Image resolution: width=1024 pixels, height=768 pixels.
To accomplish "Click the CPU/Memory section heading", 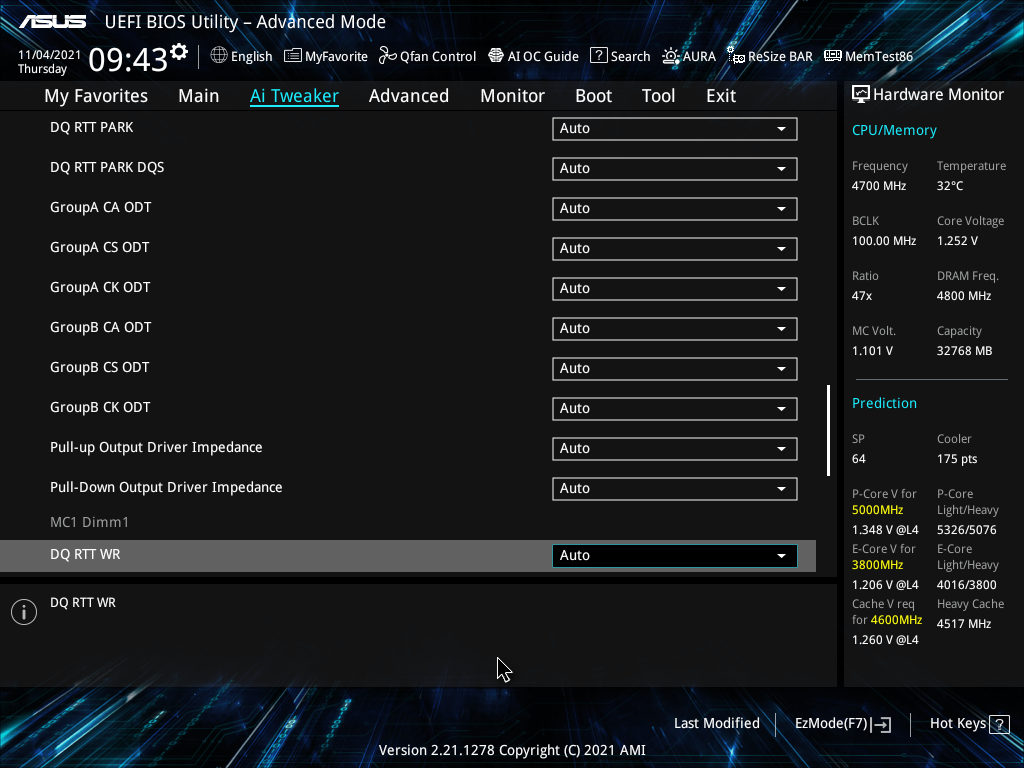I will (x=894, y=131).
